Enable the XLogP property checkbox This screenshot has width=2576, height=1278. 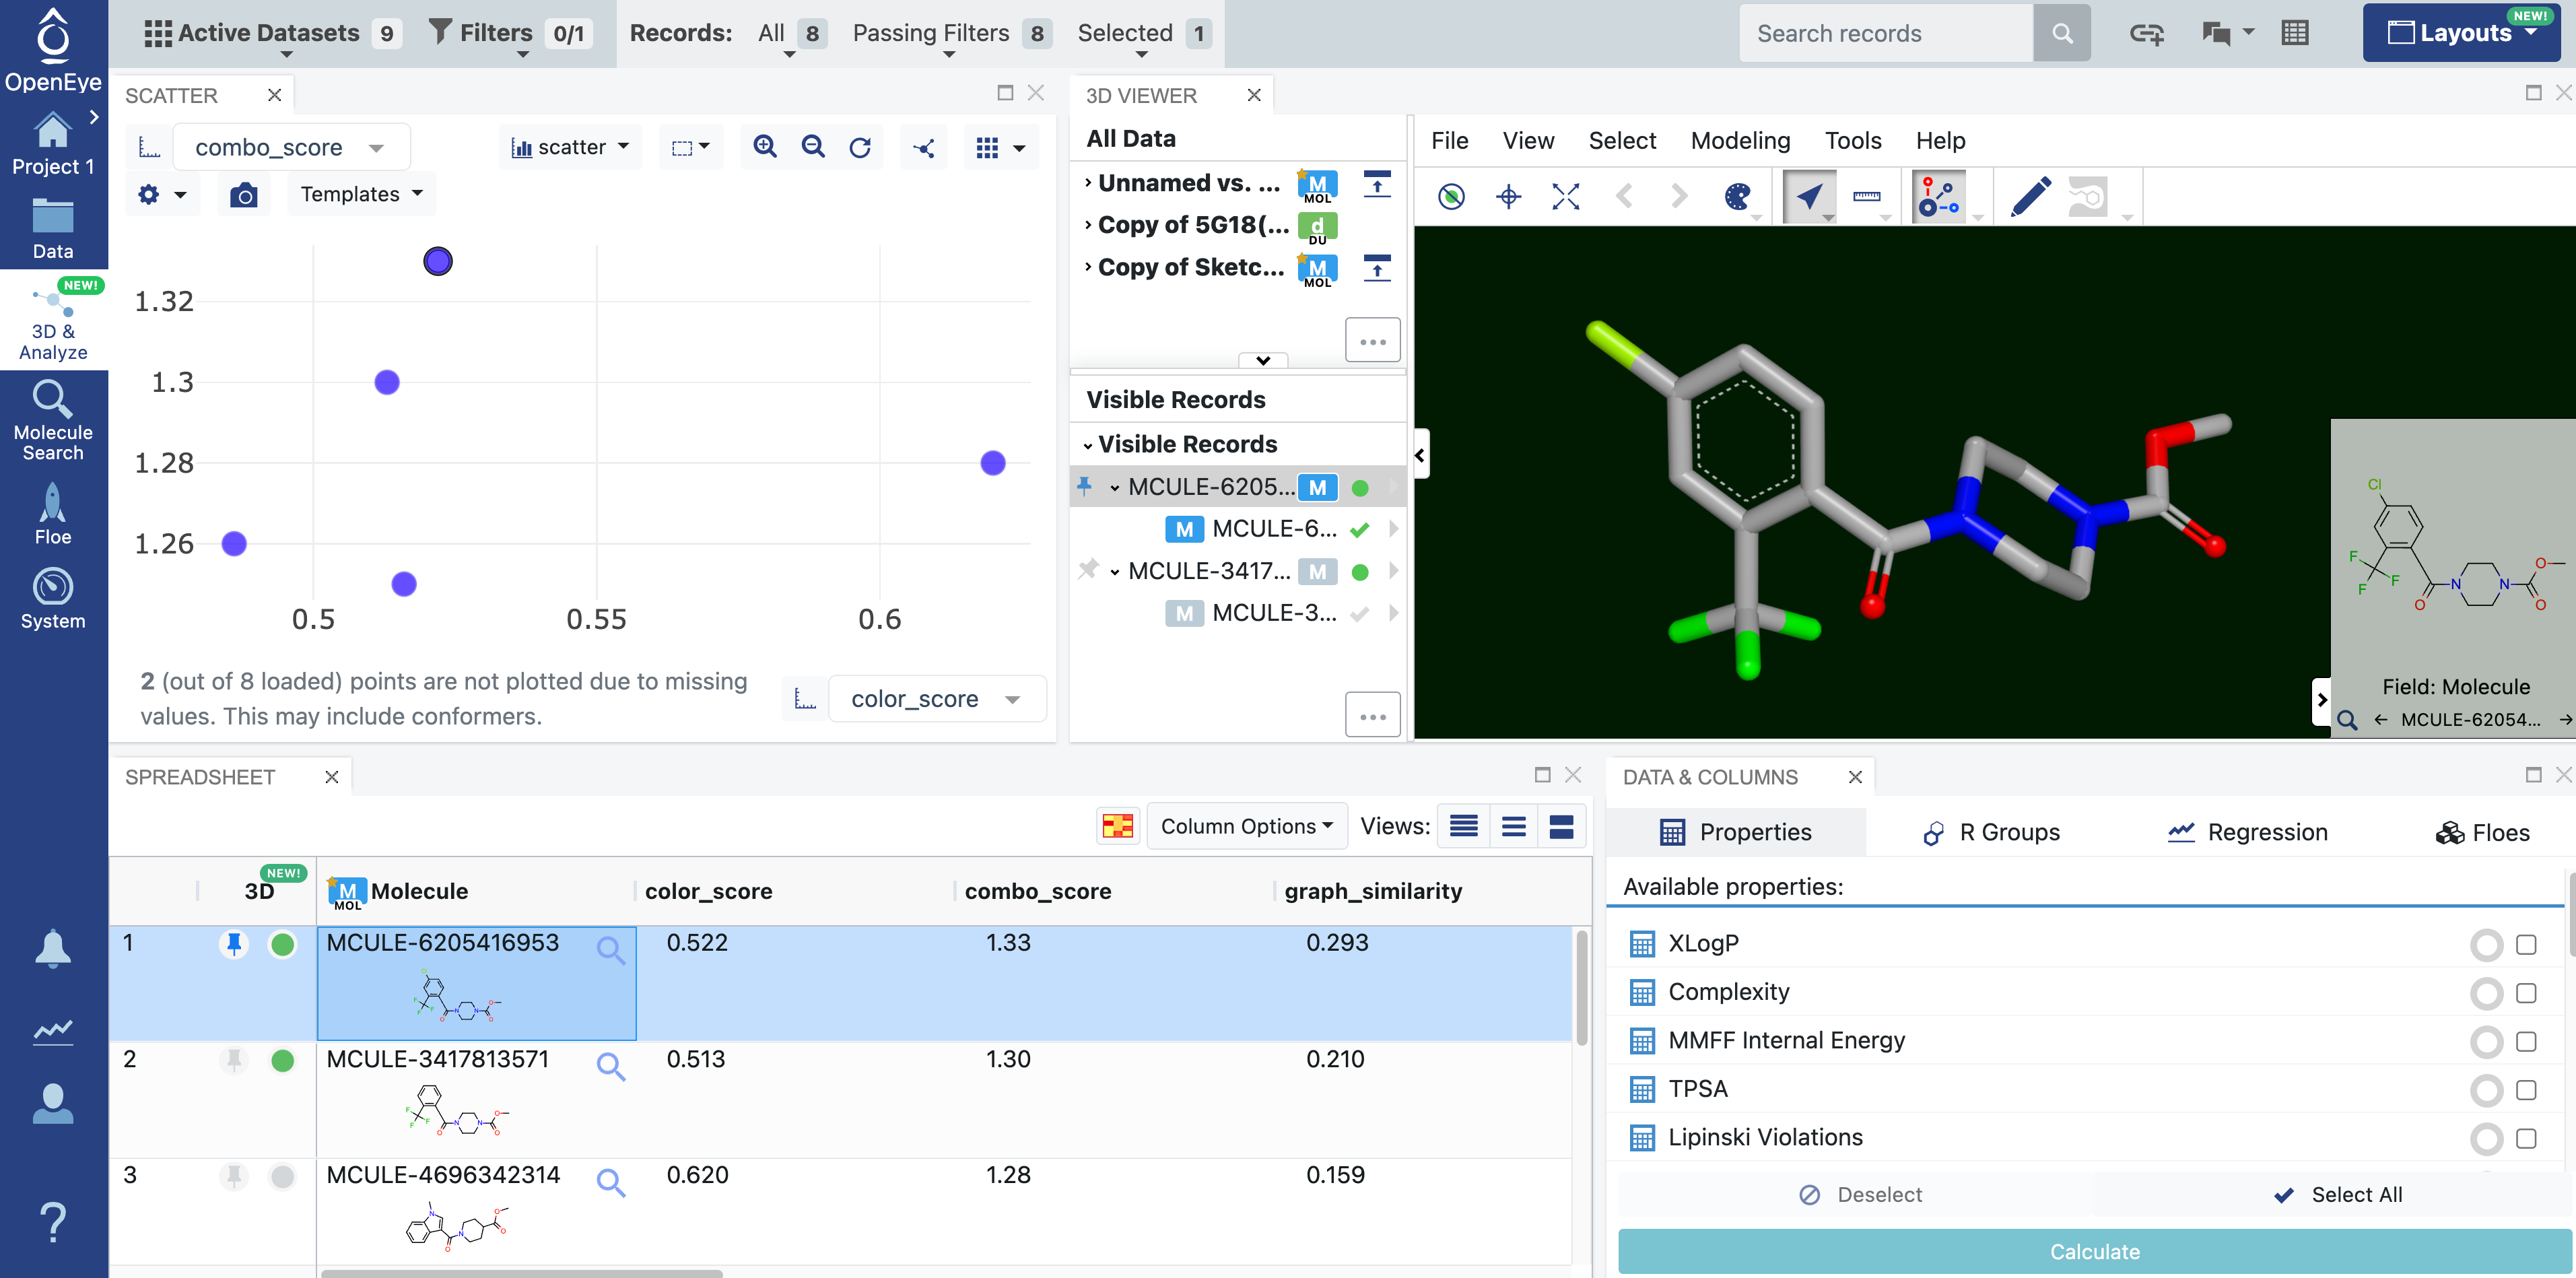point(2526,944)
